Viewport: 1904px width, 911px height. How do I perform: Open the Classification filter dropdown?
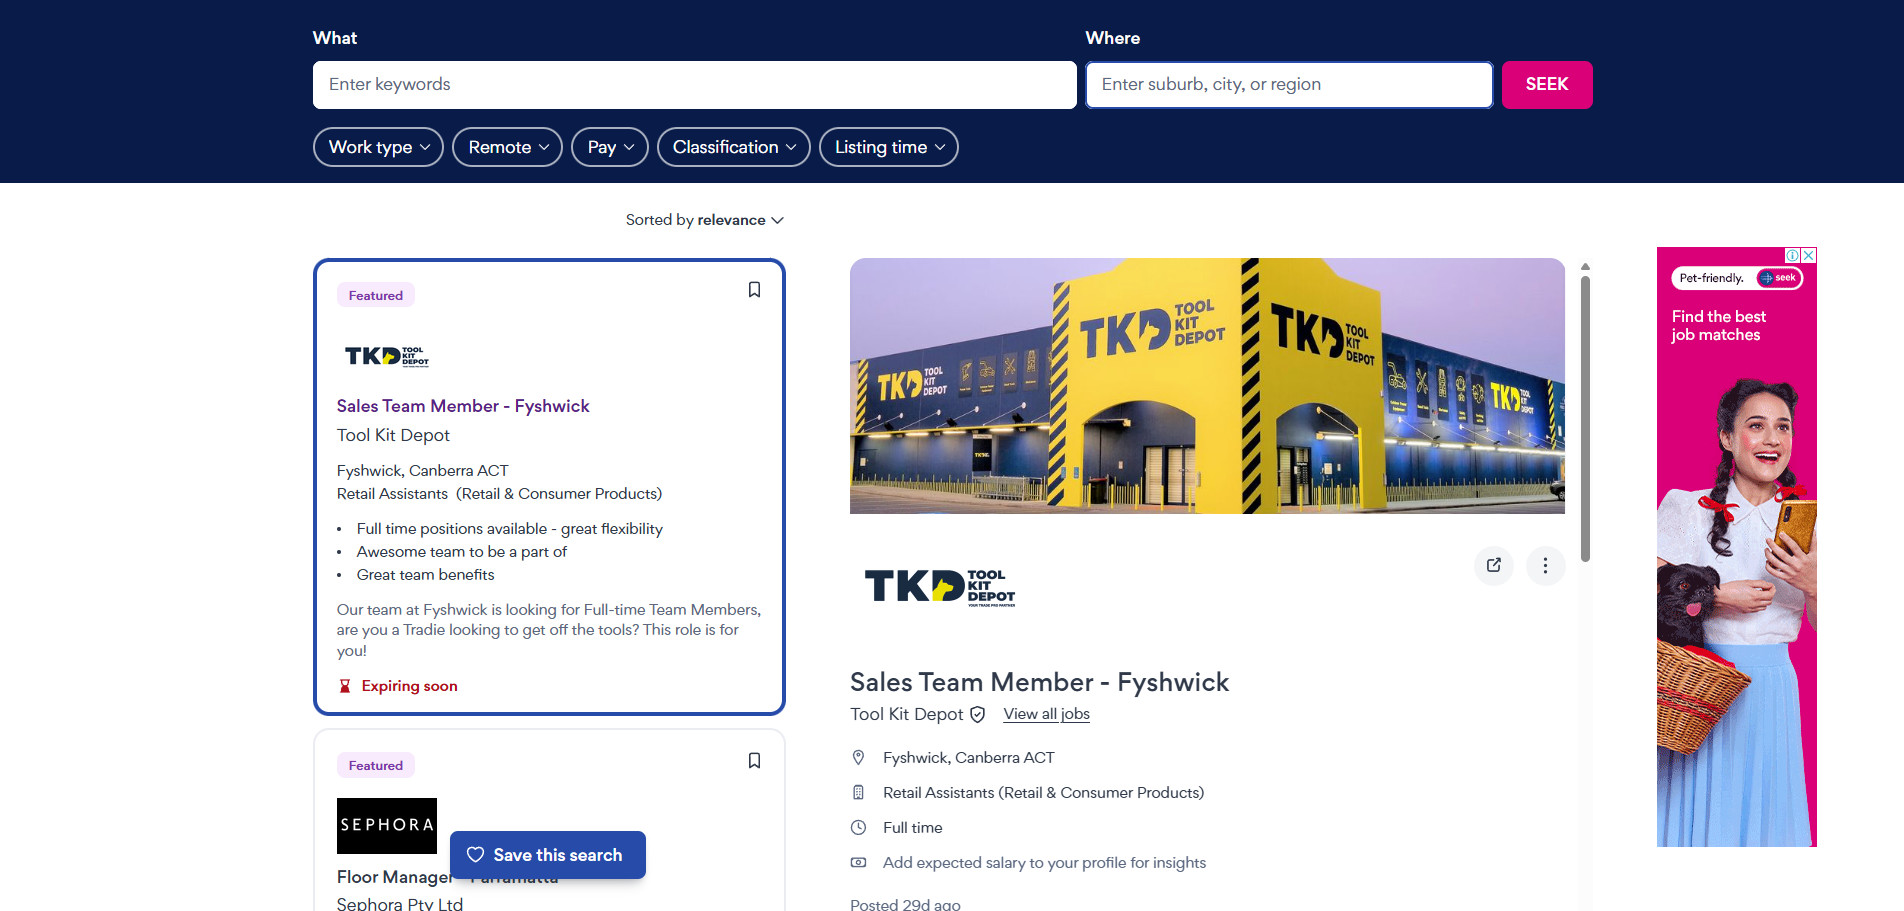point(733,147)
